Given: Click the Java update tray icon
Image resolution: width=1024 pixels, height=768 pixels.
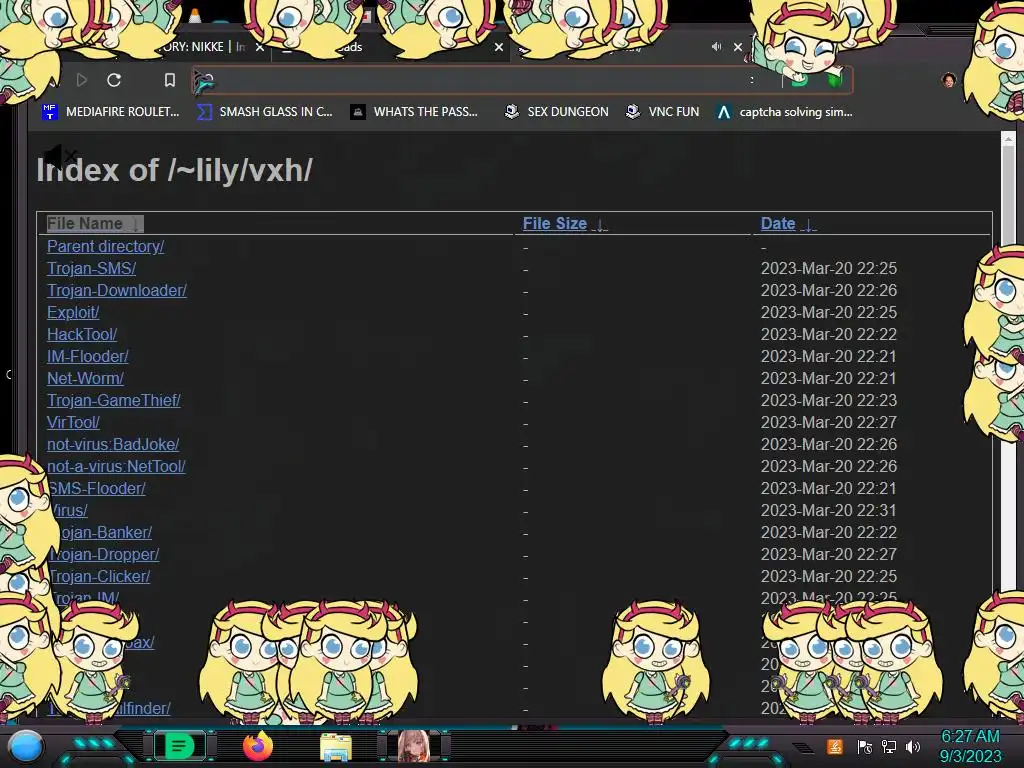Looking at the screenshot, I should (835, 746).
